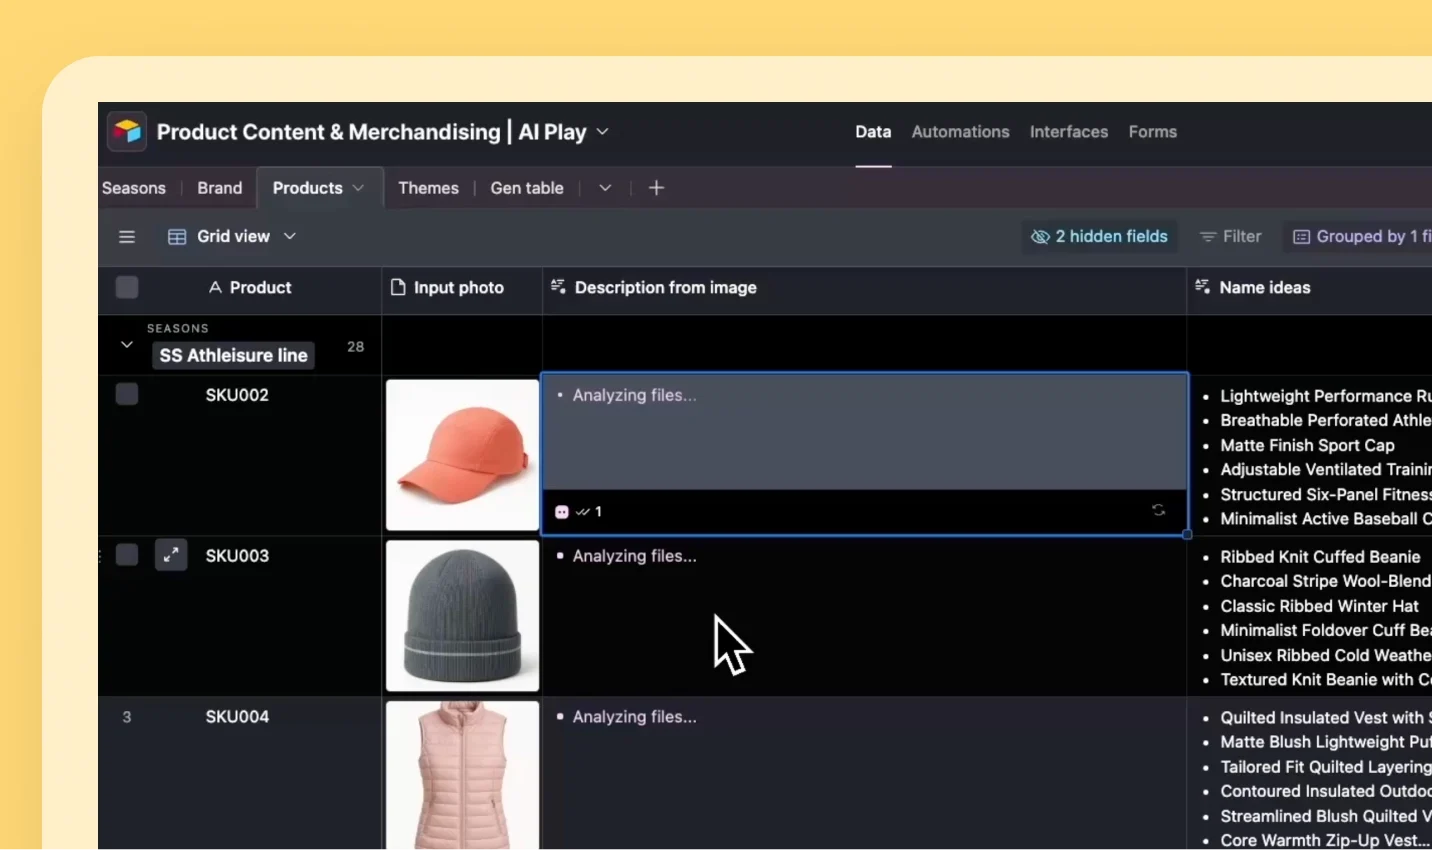Toggle the 2 hidden fields visibility
1432x850 pixels.
pos(1099,236)
